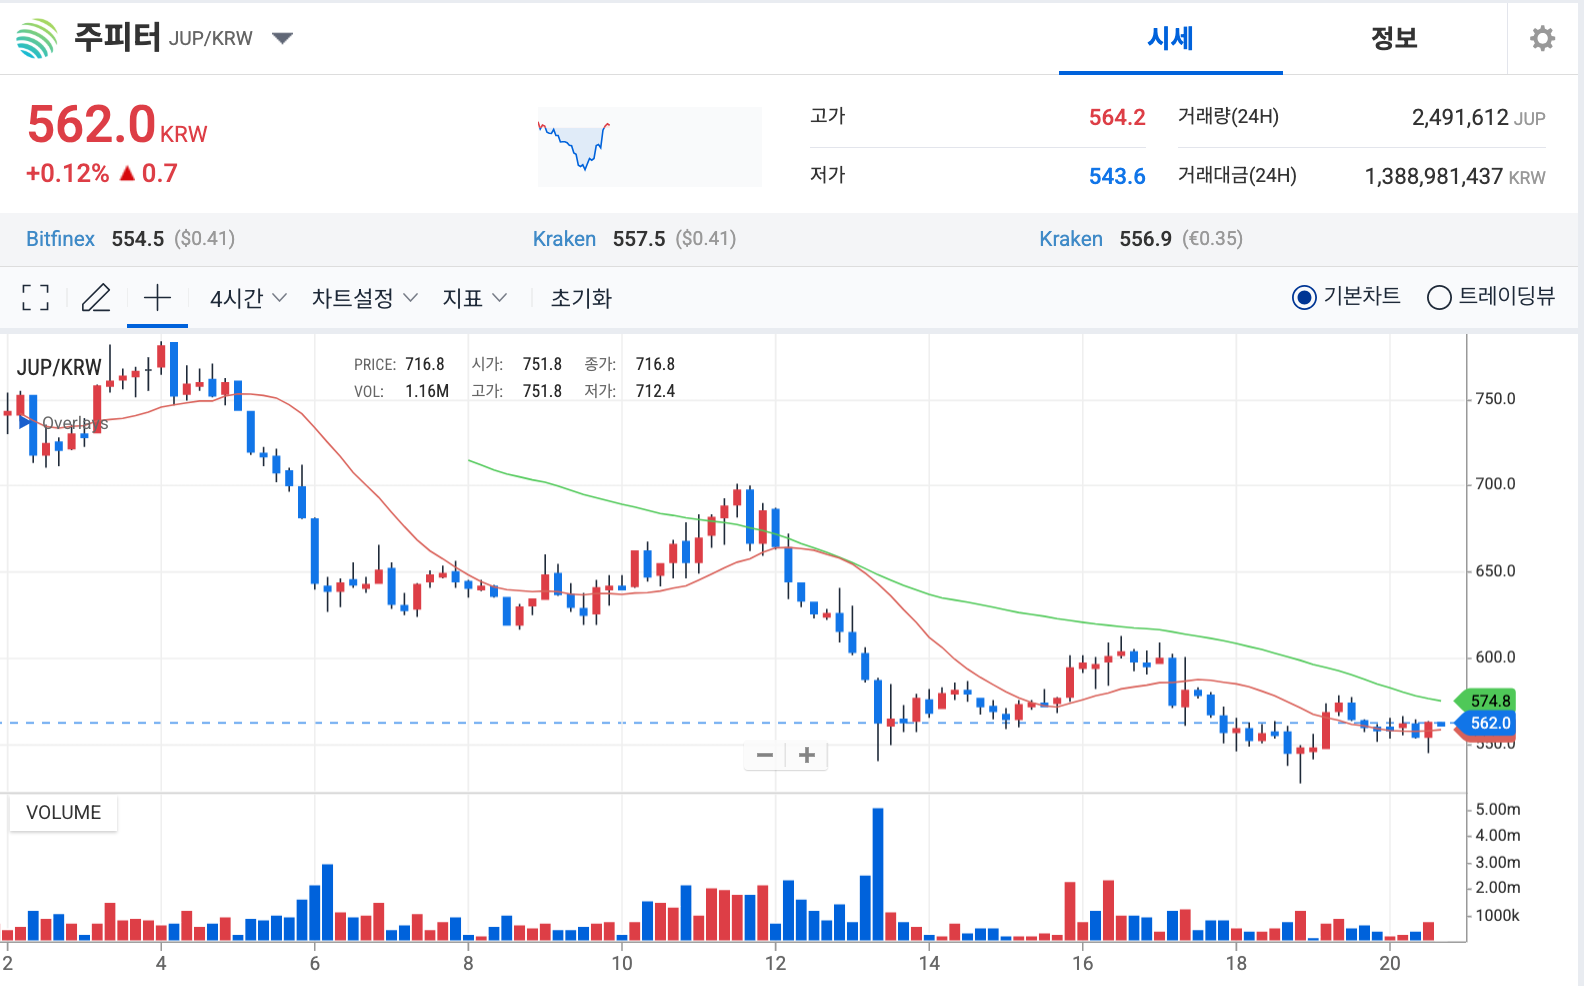Open the Bitfinex price link

(x=60, y=239)
